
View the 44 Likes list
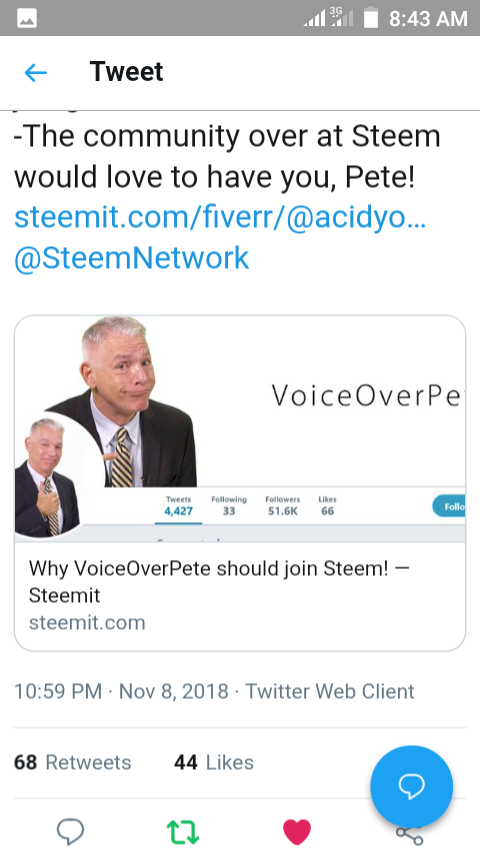(214, 762)
